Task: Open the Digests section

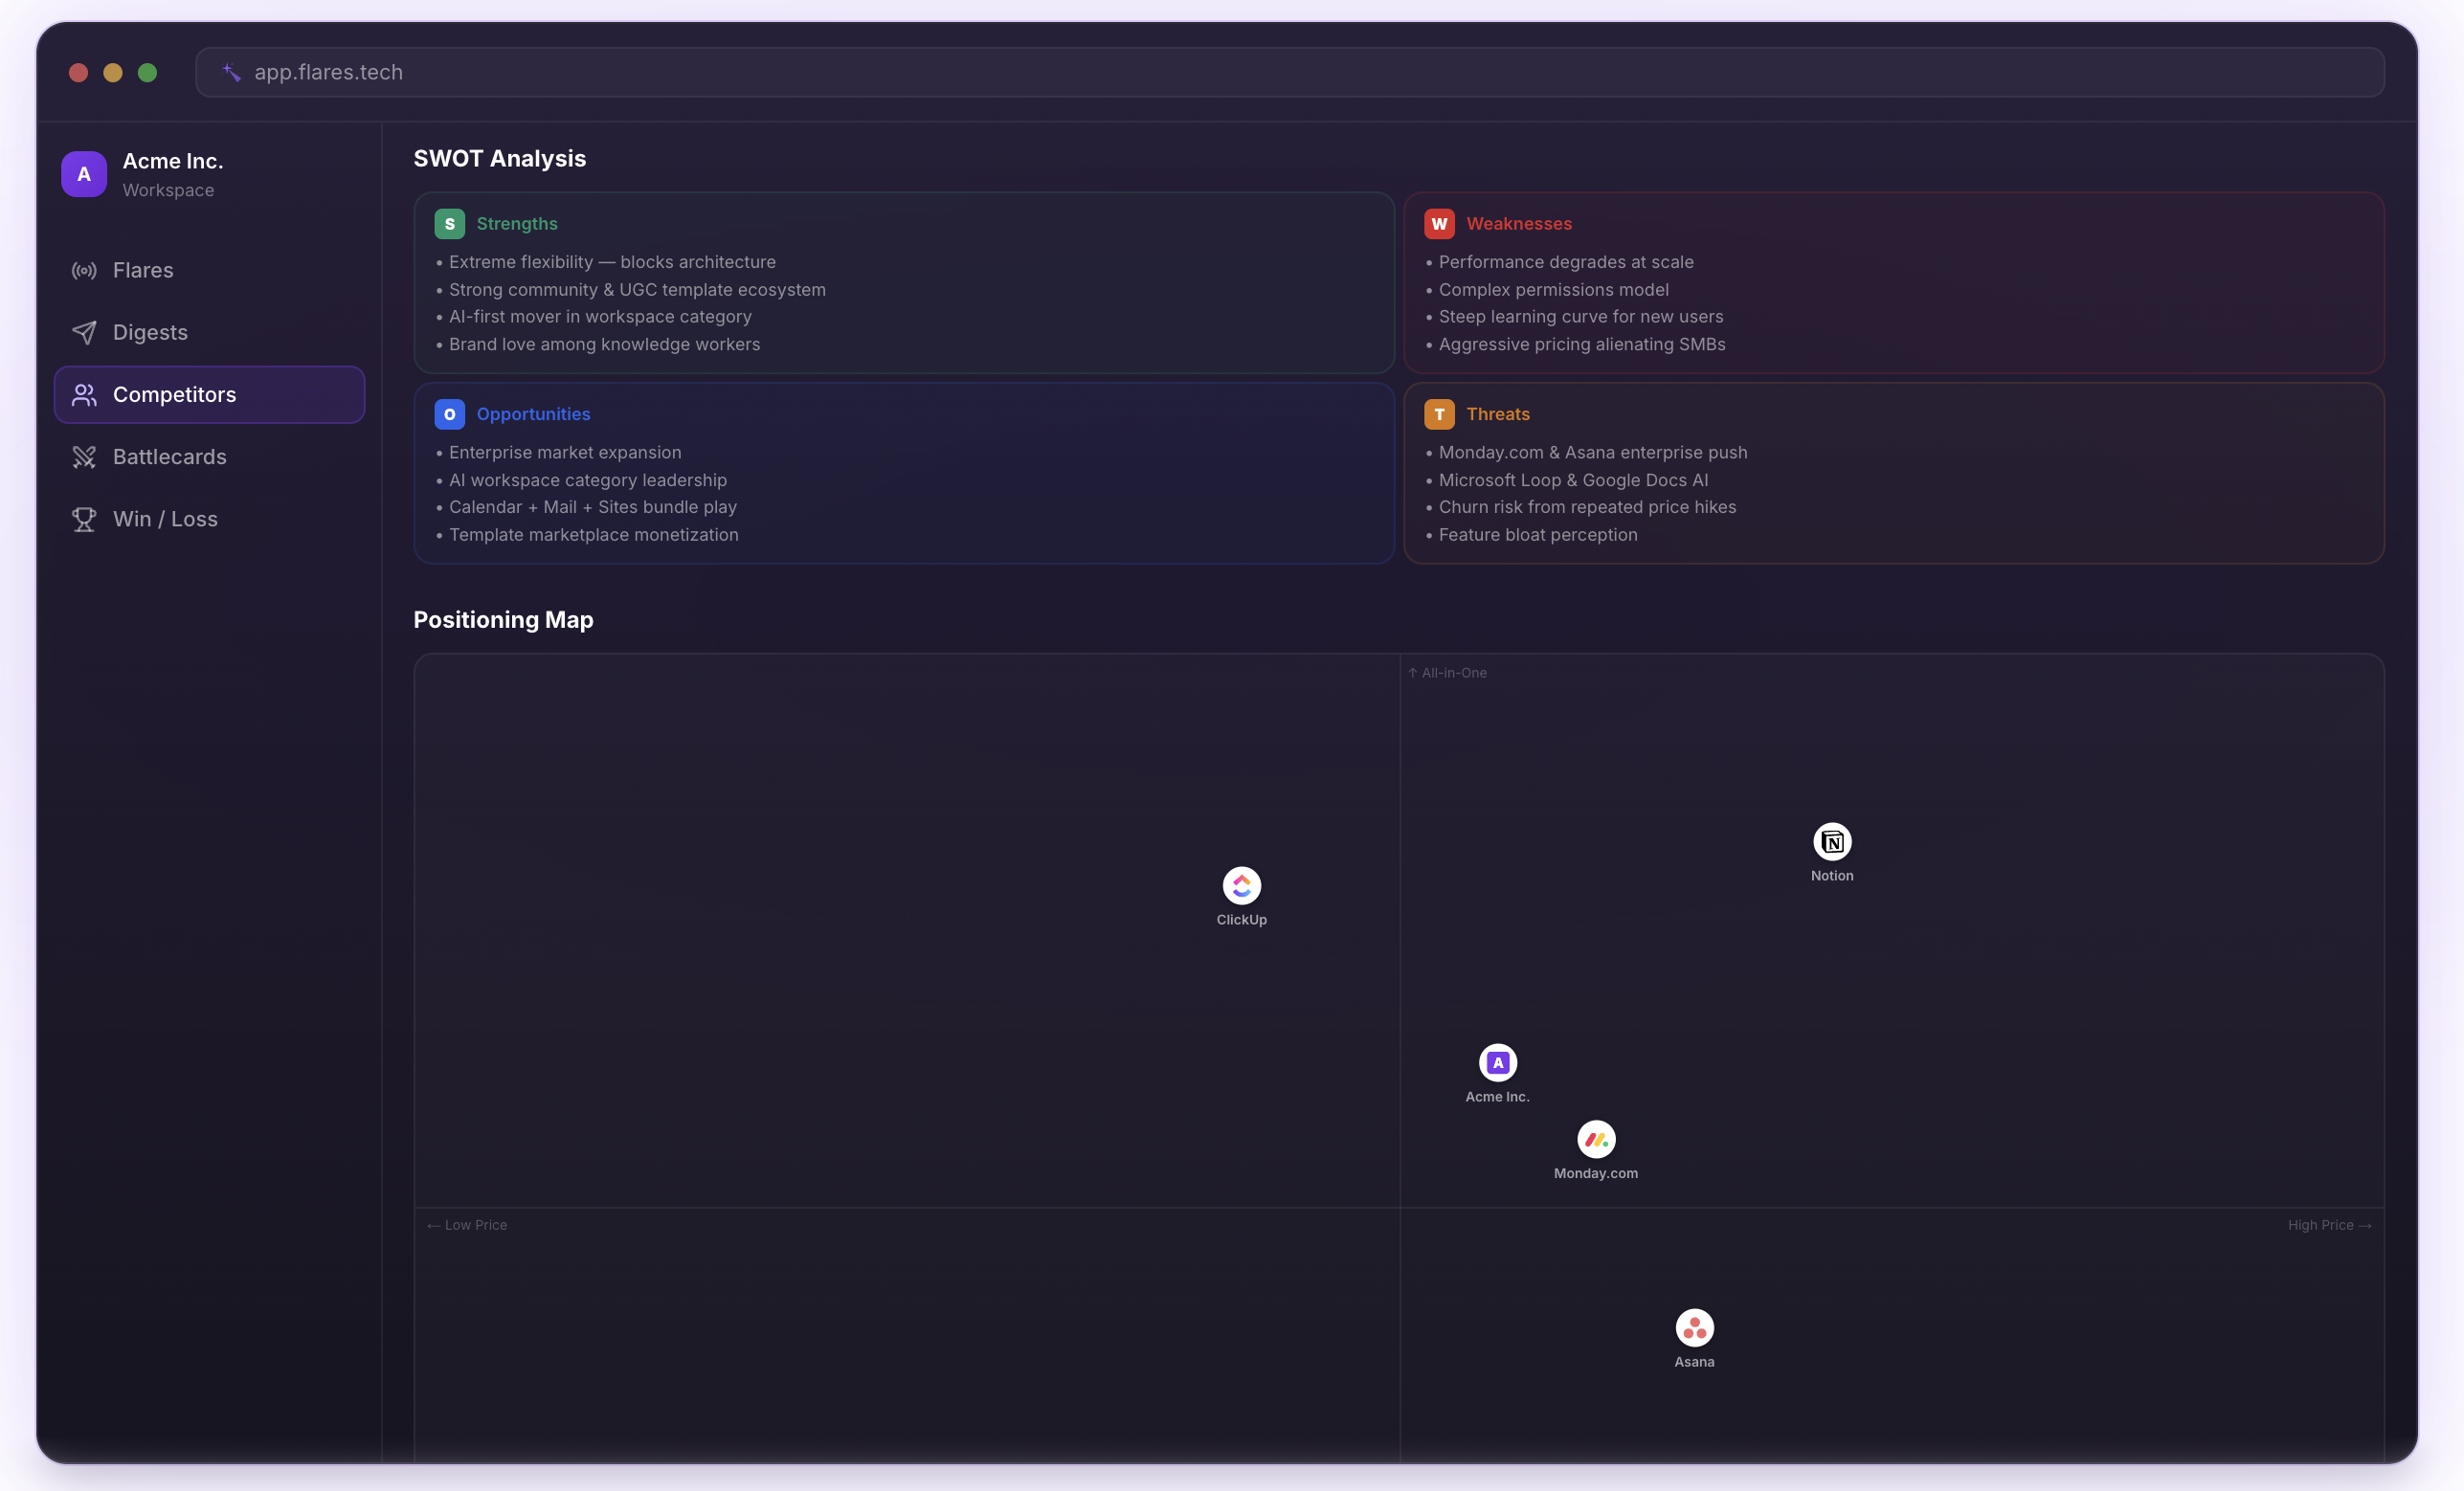Action: point(209,332)
